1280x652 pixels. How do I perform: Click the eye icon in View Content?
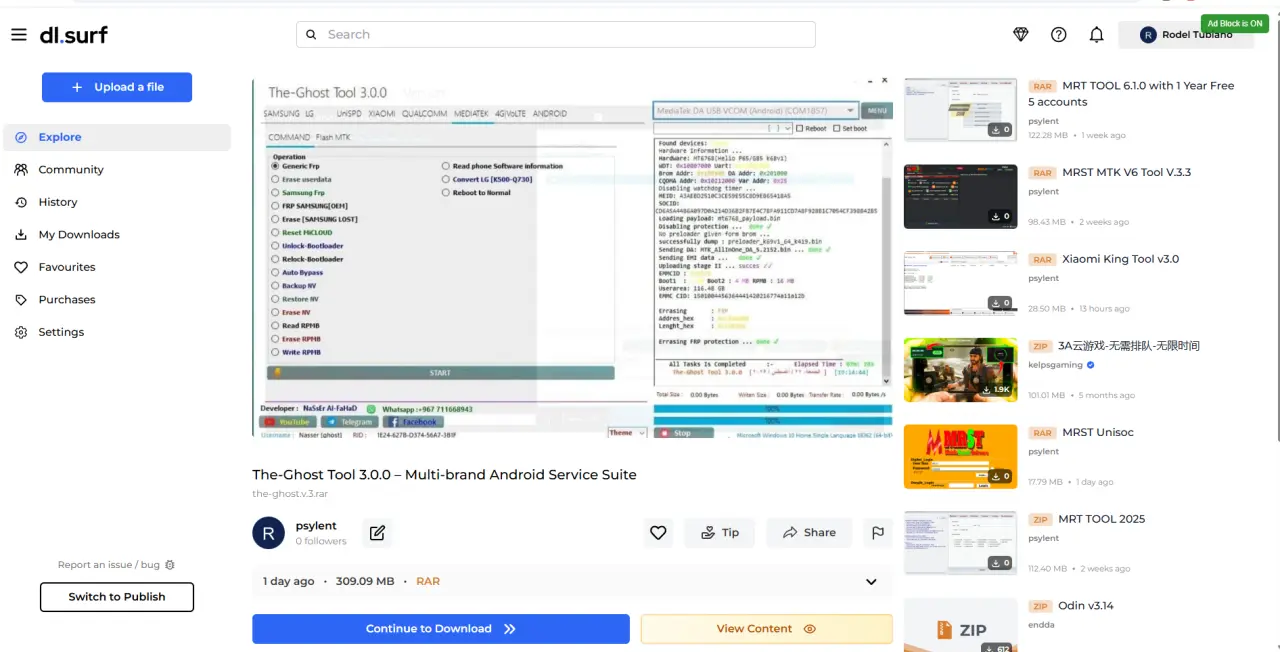pyautogui.click(x=810, y=629)
